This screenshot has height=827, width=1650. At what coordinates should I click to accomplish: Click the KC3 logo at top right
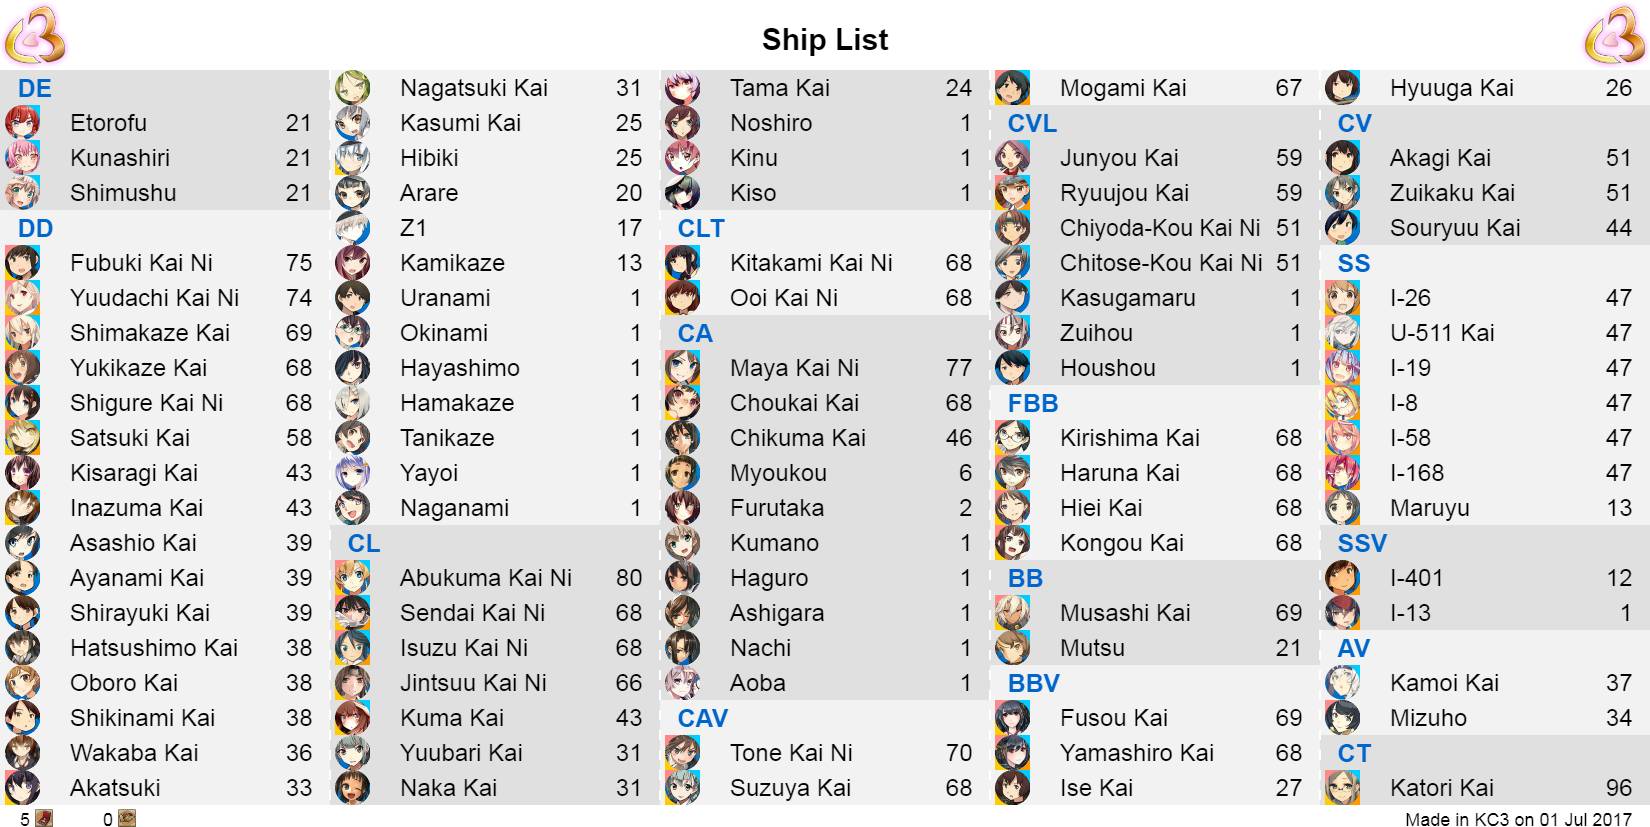[1615, 35]
